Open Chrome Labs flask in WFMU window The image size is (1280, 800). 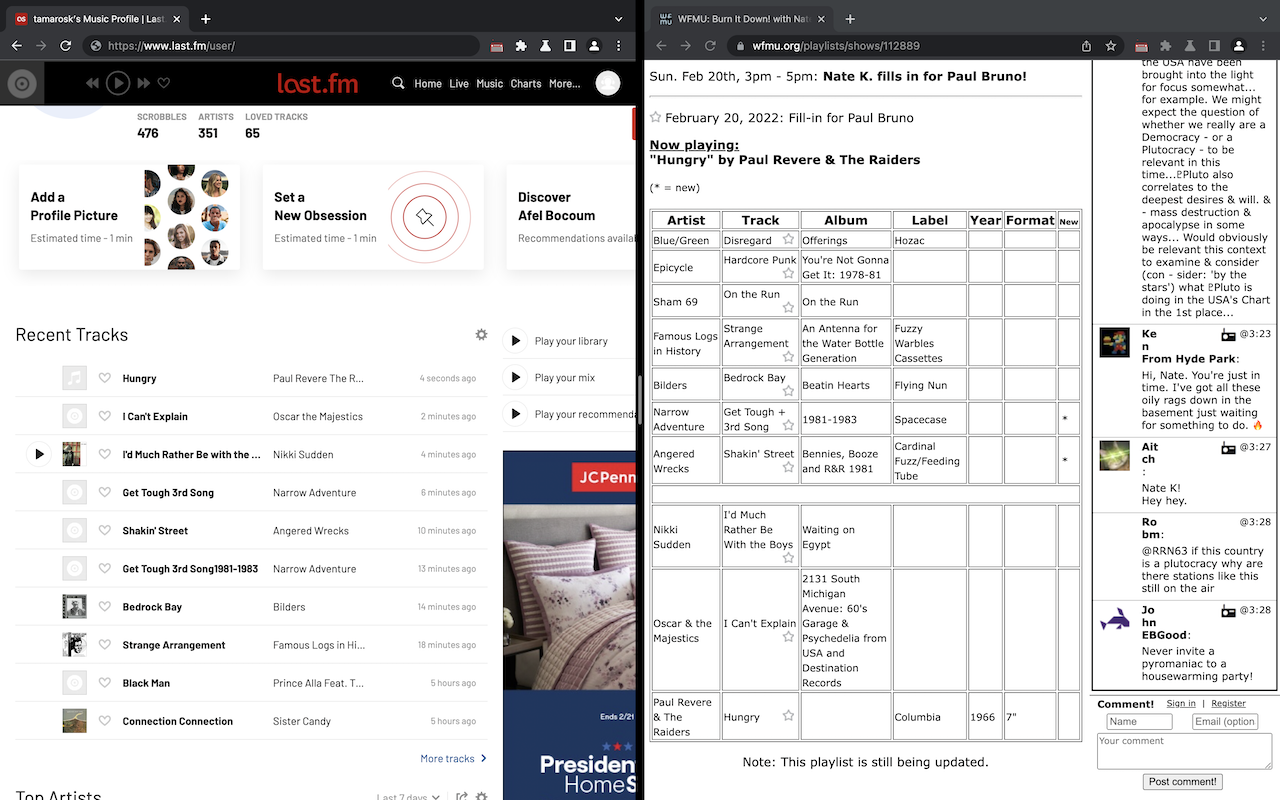(1190, 46)
